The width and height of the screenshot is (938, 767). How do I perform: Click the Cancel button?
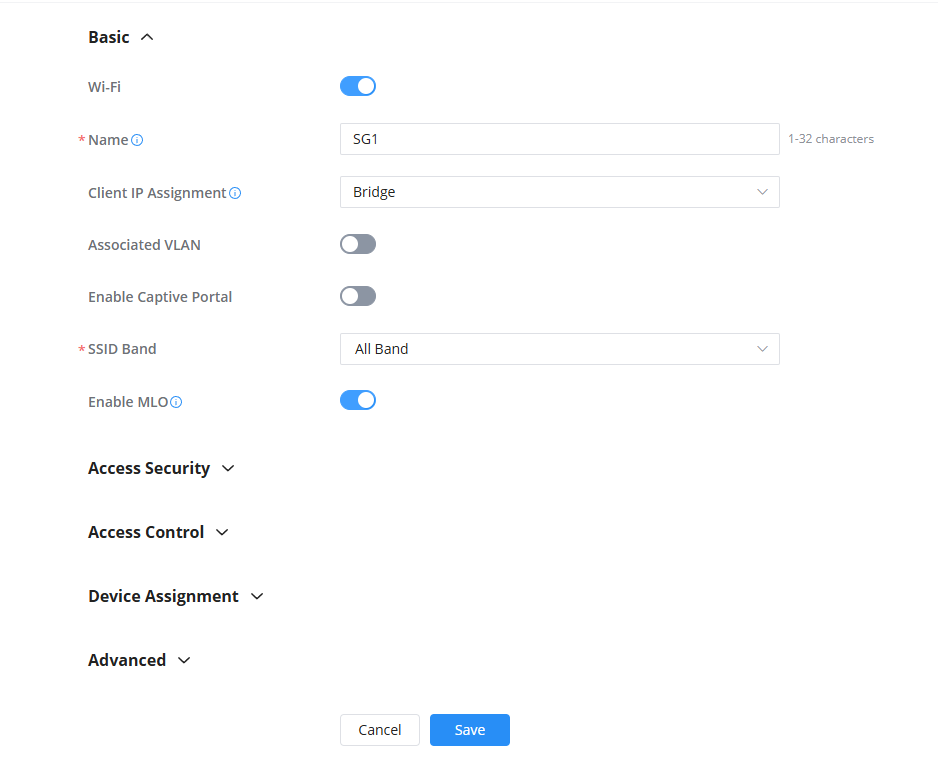(380, 730)
